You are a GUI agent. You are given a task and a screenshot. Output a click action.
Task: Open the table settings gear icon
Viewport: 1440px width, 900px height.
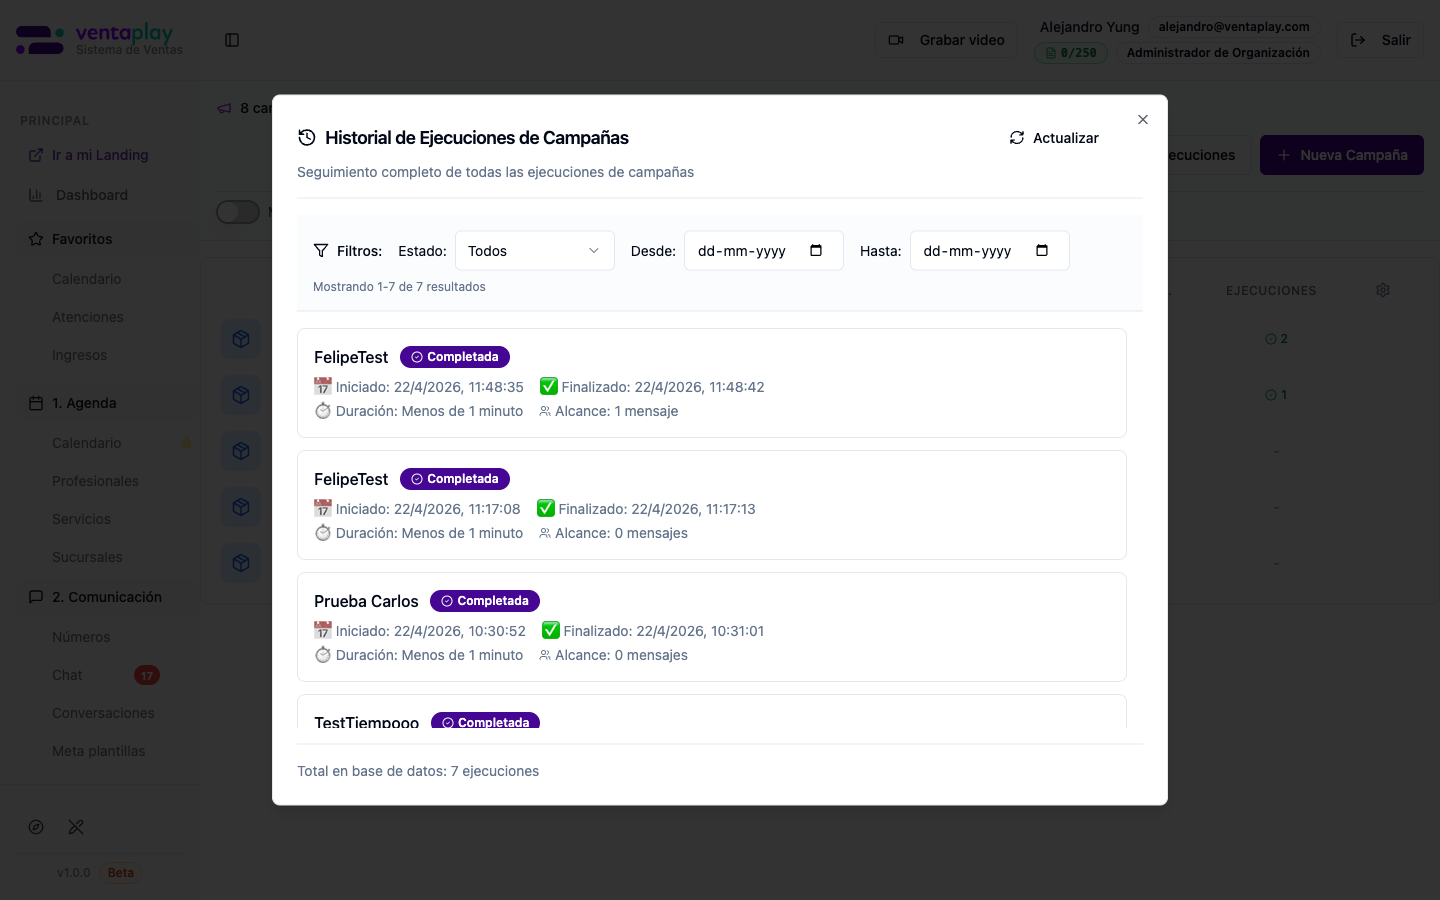pos(1383,290)
